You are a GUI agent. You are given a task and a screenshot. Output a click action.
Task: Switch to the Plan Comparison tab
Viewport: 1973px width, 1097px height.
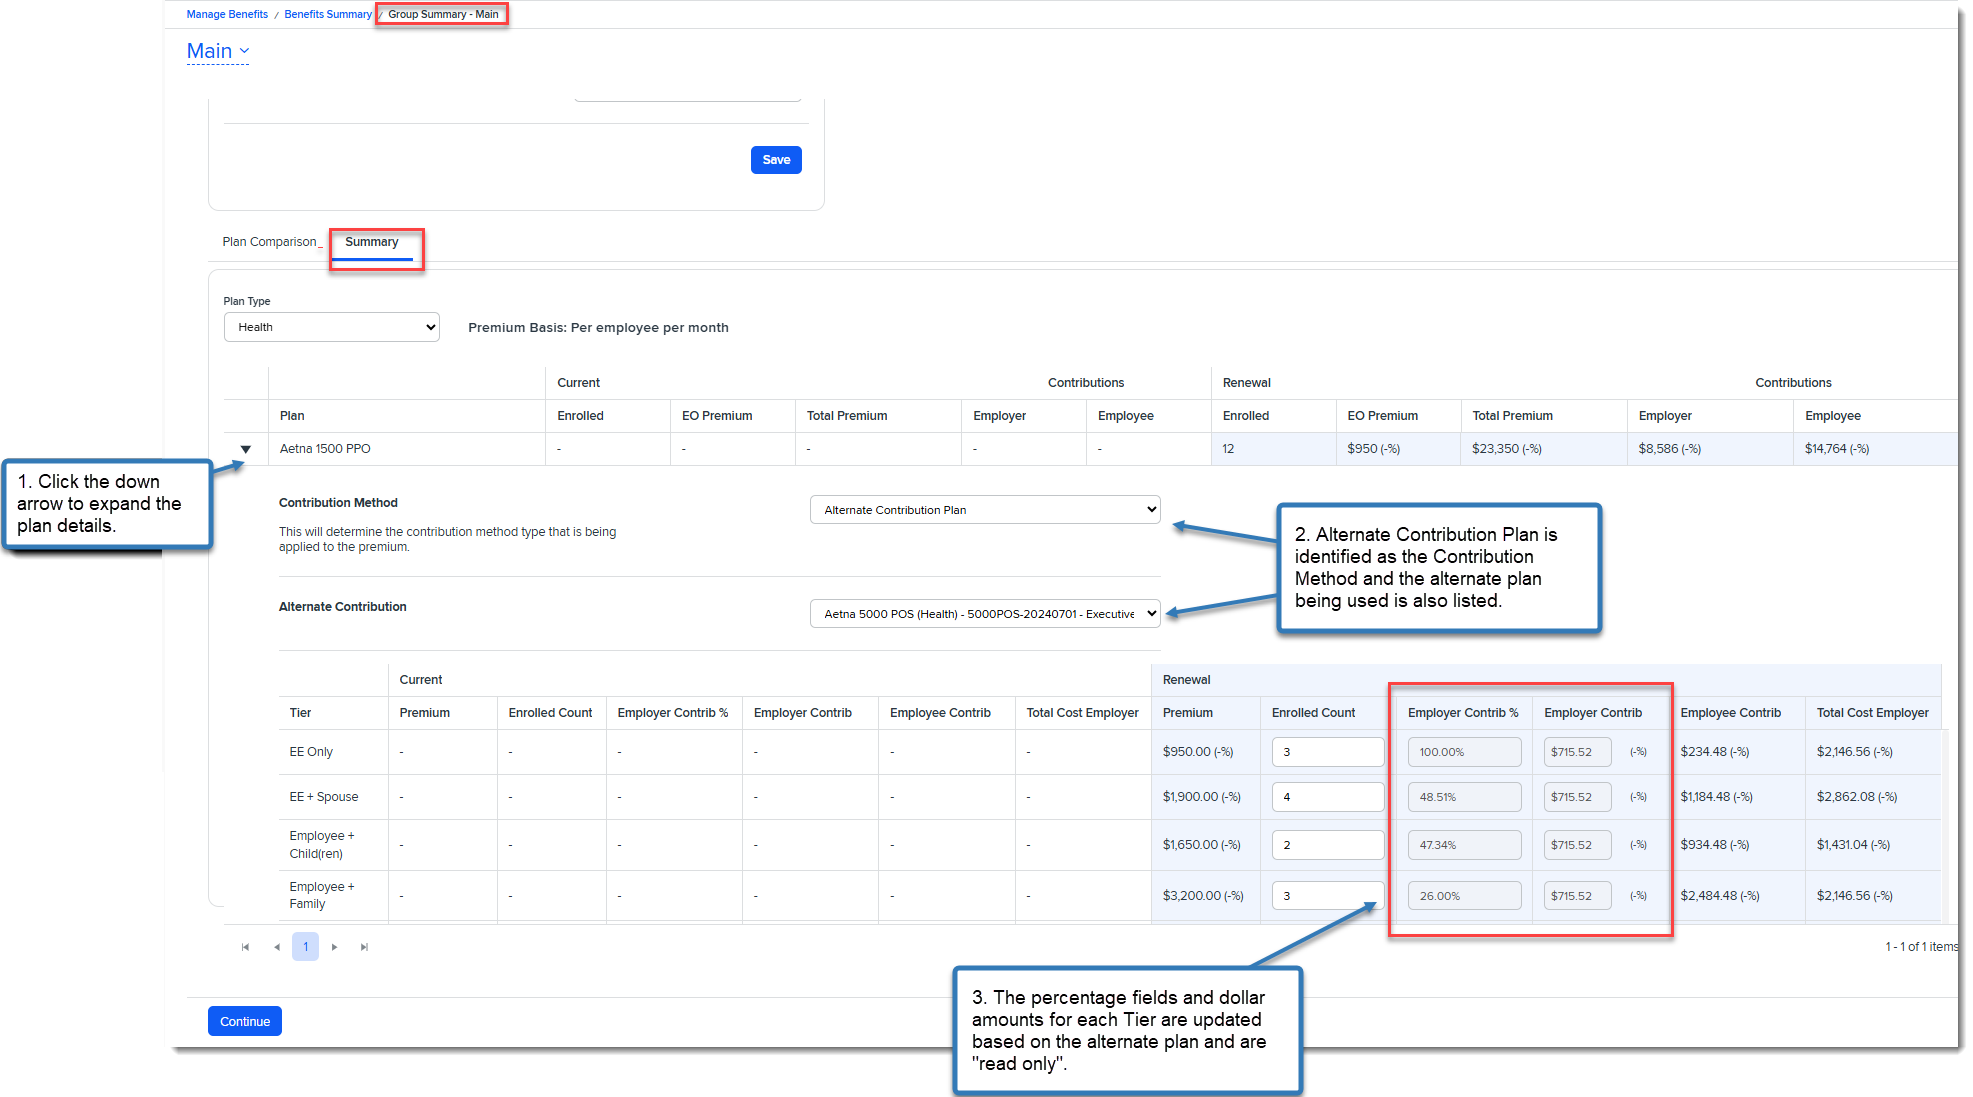pyautogui.click(x=270, y=242)
